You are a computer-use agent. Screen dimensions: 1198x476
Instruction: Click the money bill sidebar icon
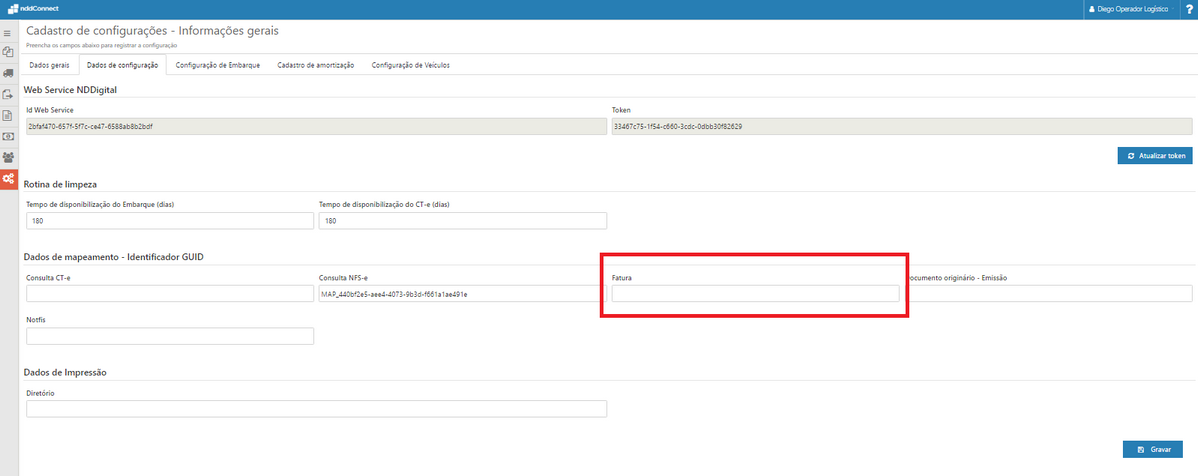pyautogui.click(x=8, y=136)
